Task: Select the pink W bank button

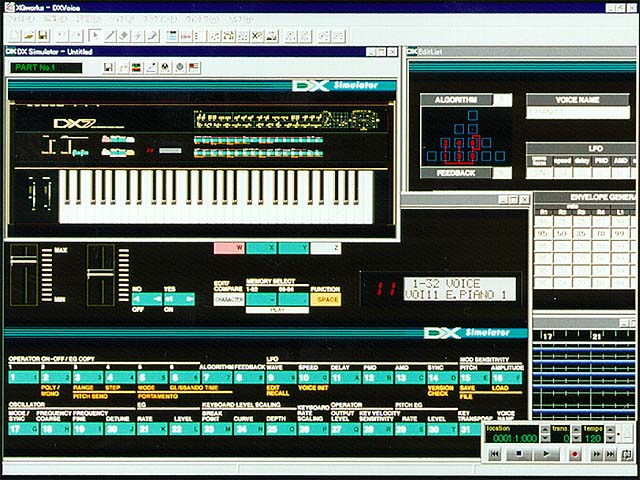Action: (x=229, y=248)
